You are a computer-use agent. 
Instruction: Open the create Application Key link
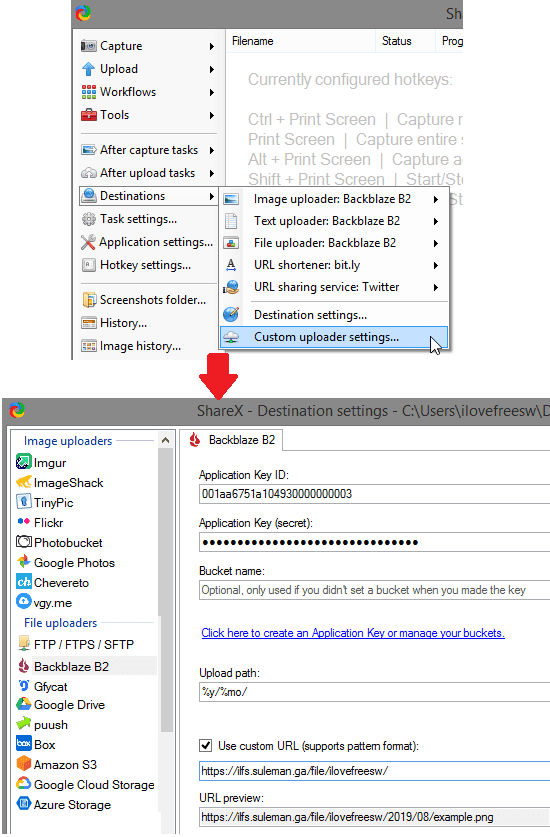(353, 633)
